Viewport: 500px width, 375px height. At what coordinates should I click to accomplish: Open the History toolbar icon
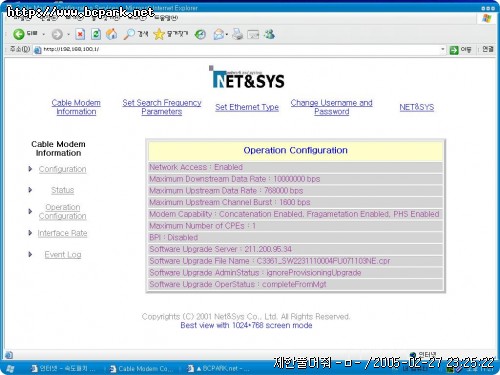click(200, 34)
